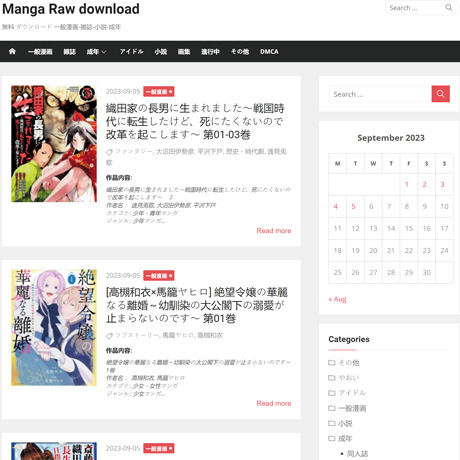Viewport: 460px width, 460px height.
Task: Open 雑誌 in the navigation menu
Action: pyautogui.click(x=69, y=52)
